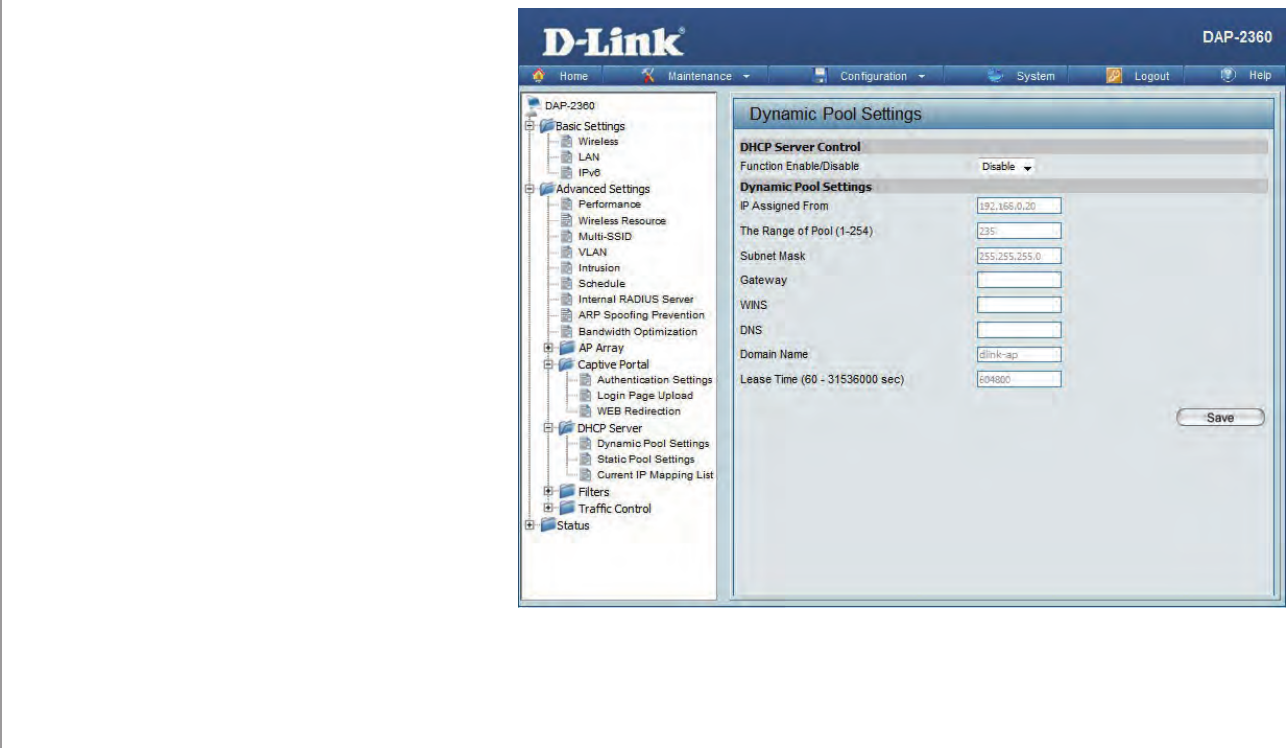Click the DNS input field
This screenshot has height=748, width=1286.
point(1018,329)
